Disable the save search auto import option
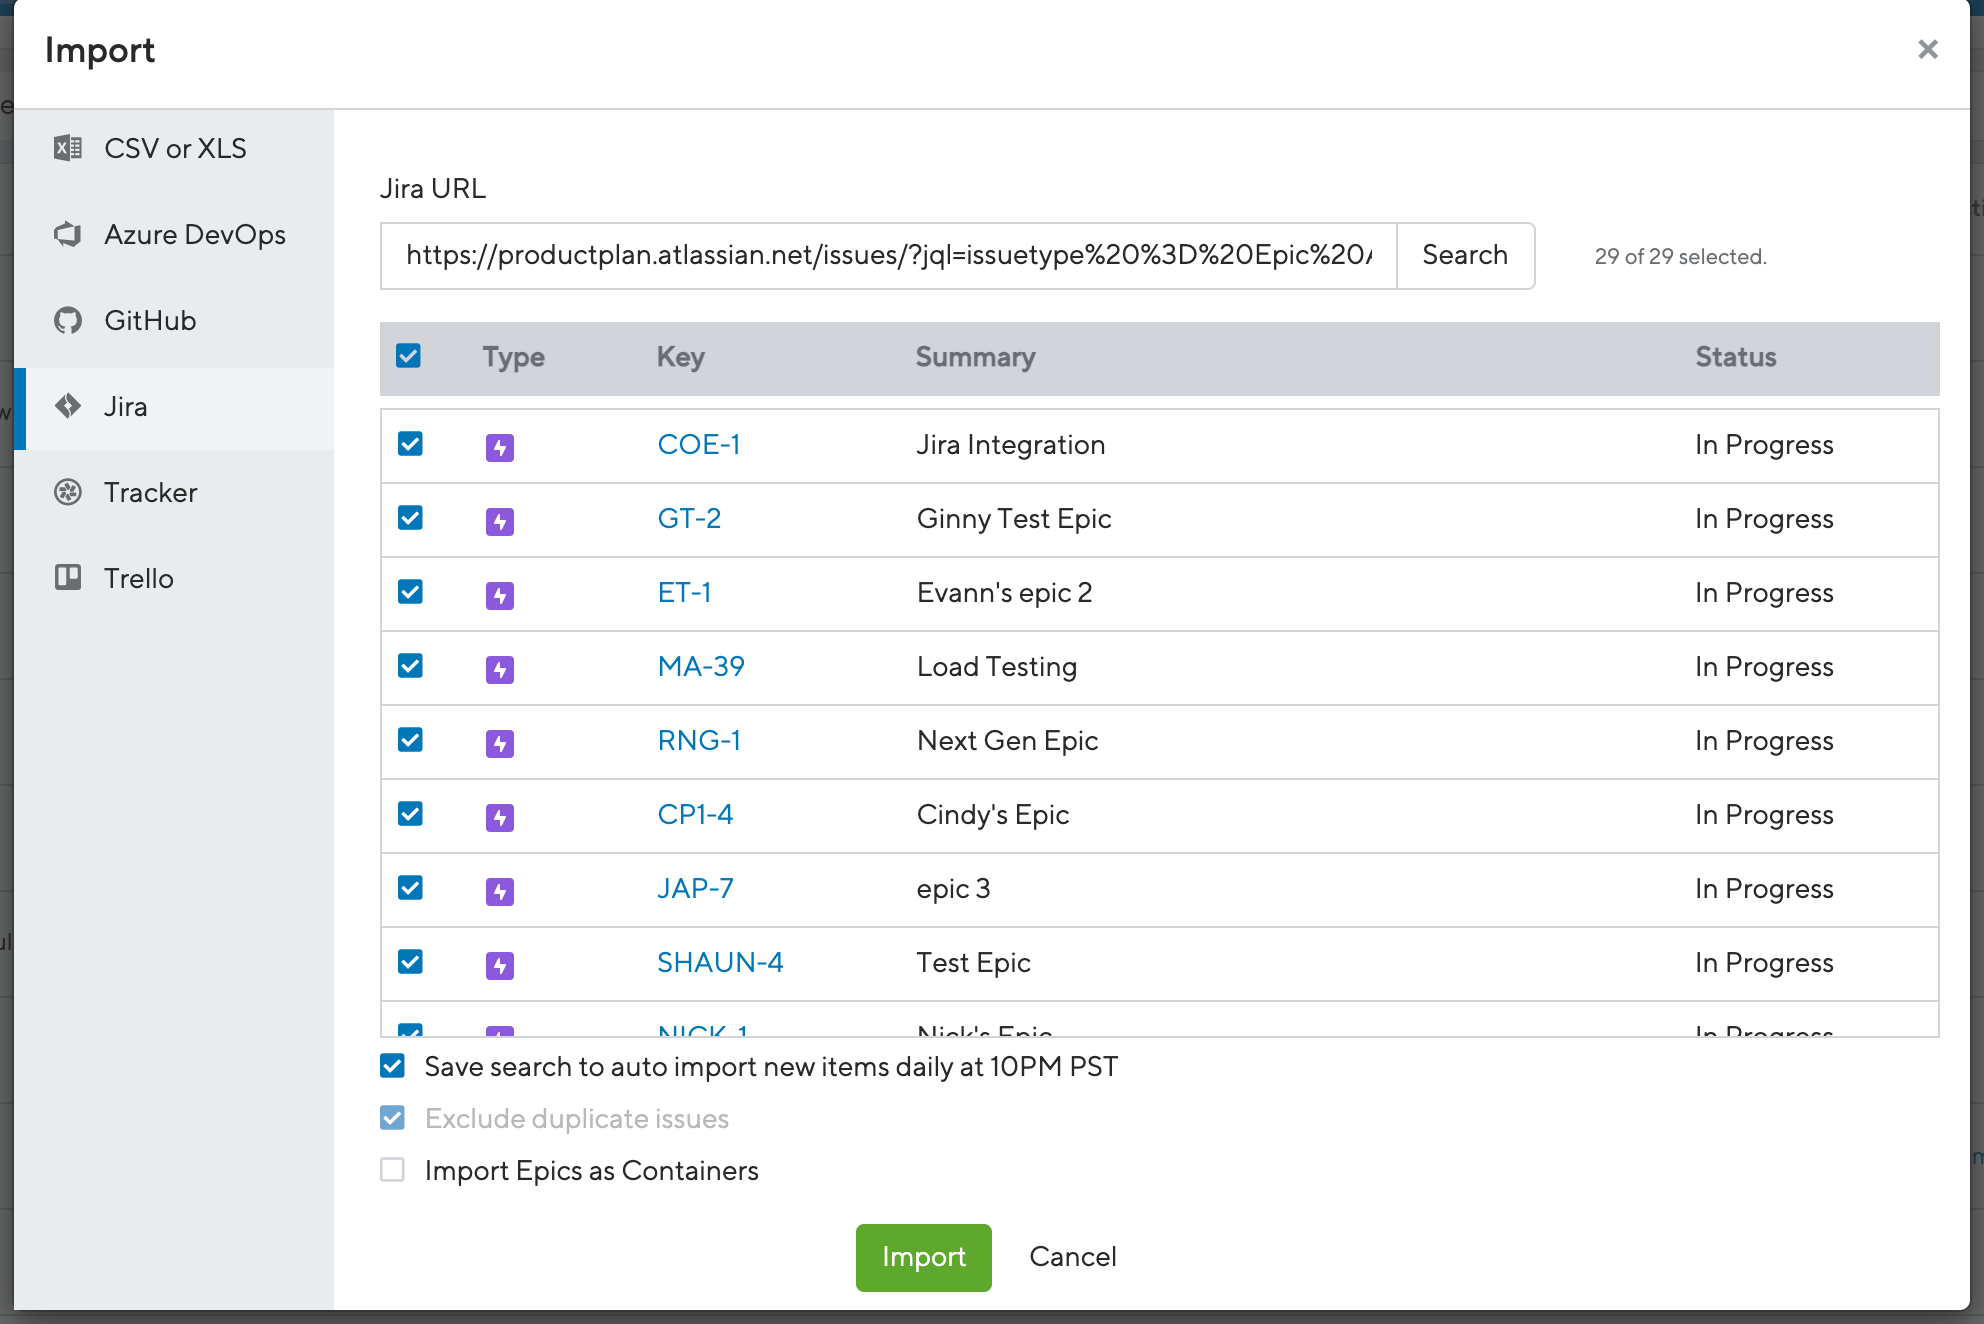 pyautogui.click(x=392, y=1066)
